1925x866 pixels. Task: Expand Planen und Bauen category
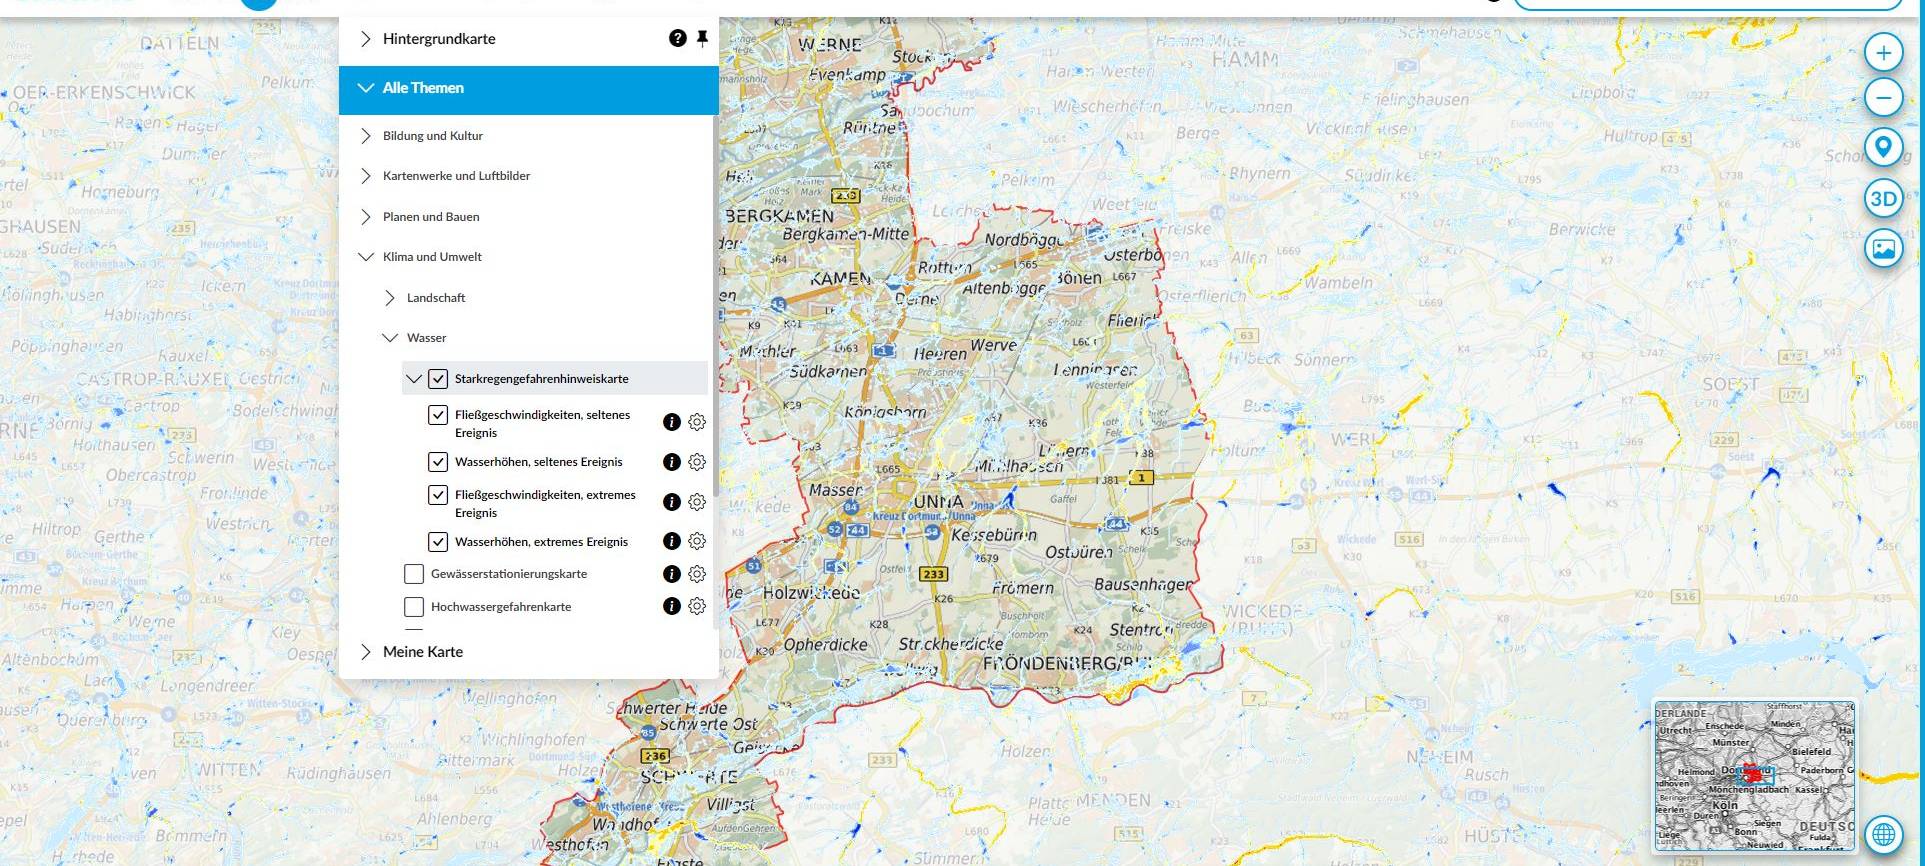point(366,217)
